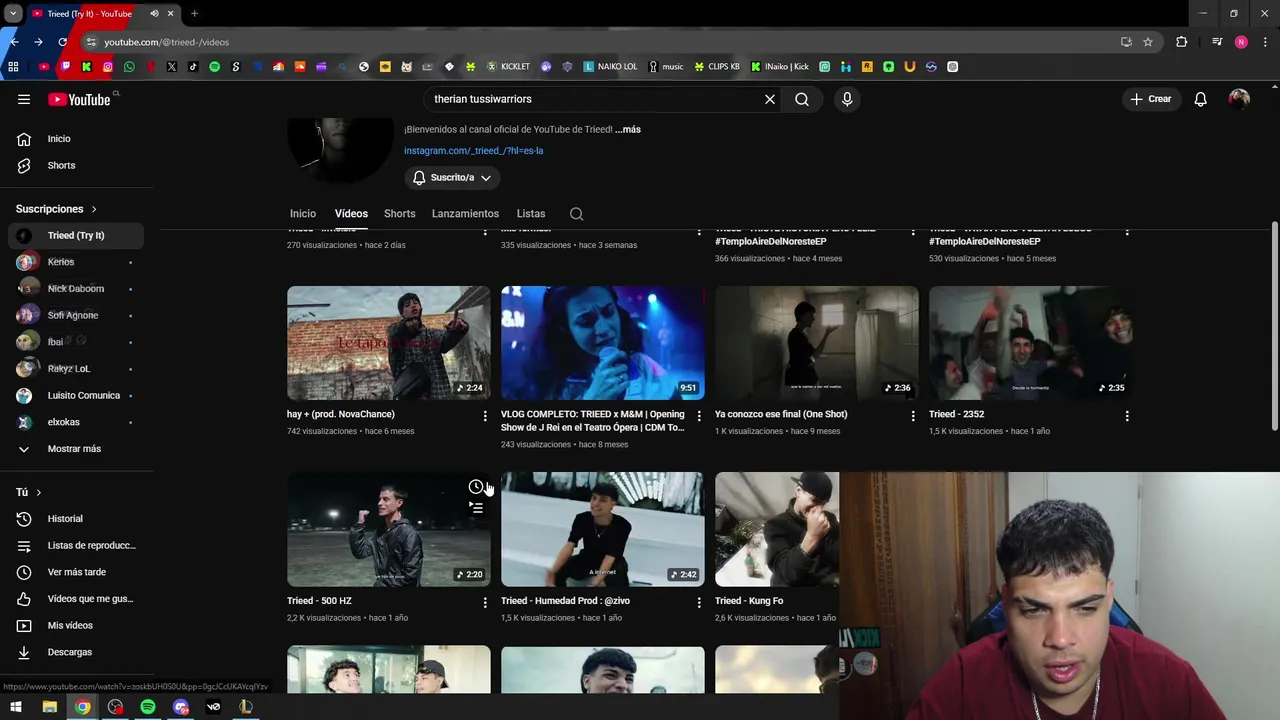
Task: Expand the Tú section chevron
Action: (x=39, y=493)
